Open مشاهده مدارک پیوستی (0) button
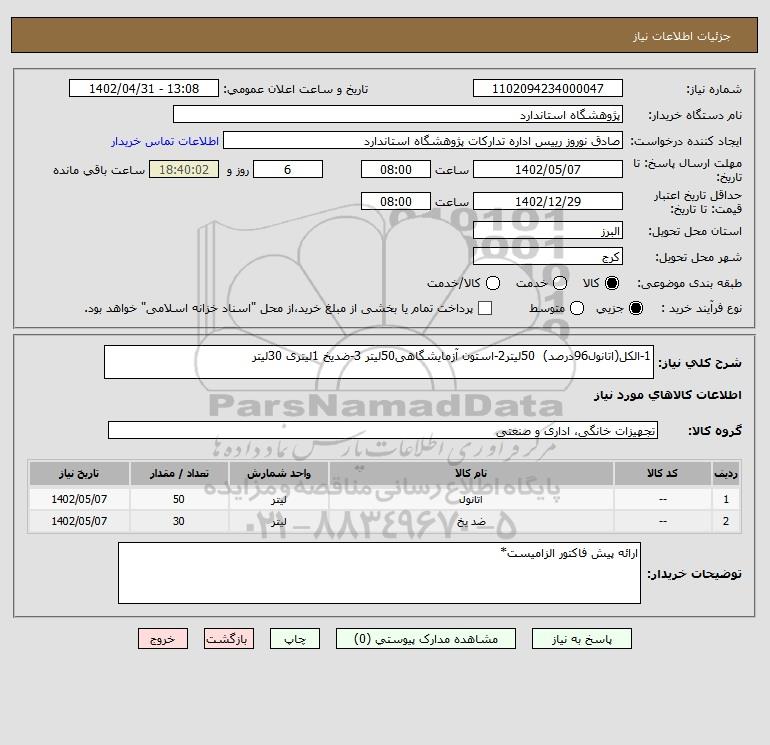Screen dimensions: 770x745 point(426,639)
